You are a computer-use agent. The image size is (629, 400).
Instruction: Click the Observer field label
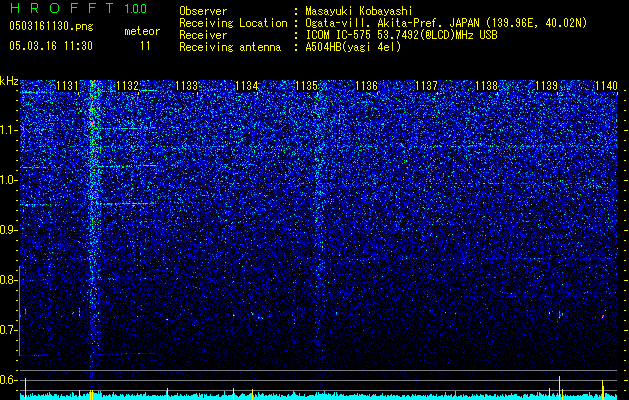click(203, 11)
